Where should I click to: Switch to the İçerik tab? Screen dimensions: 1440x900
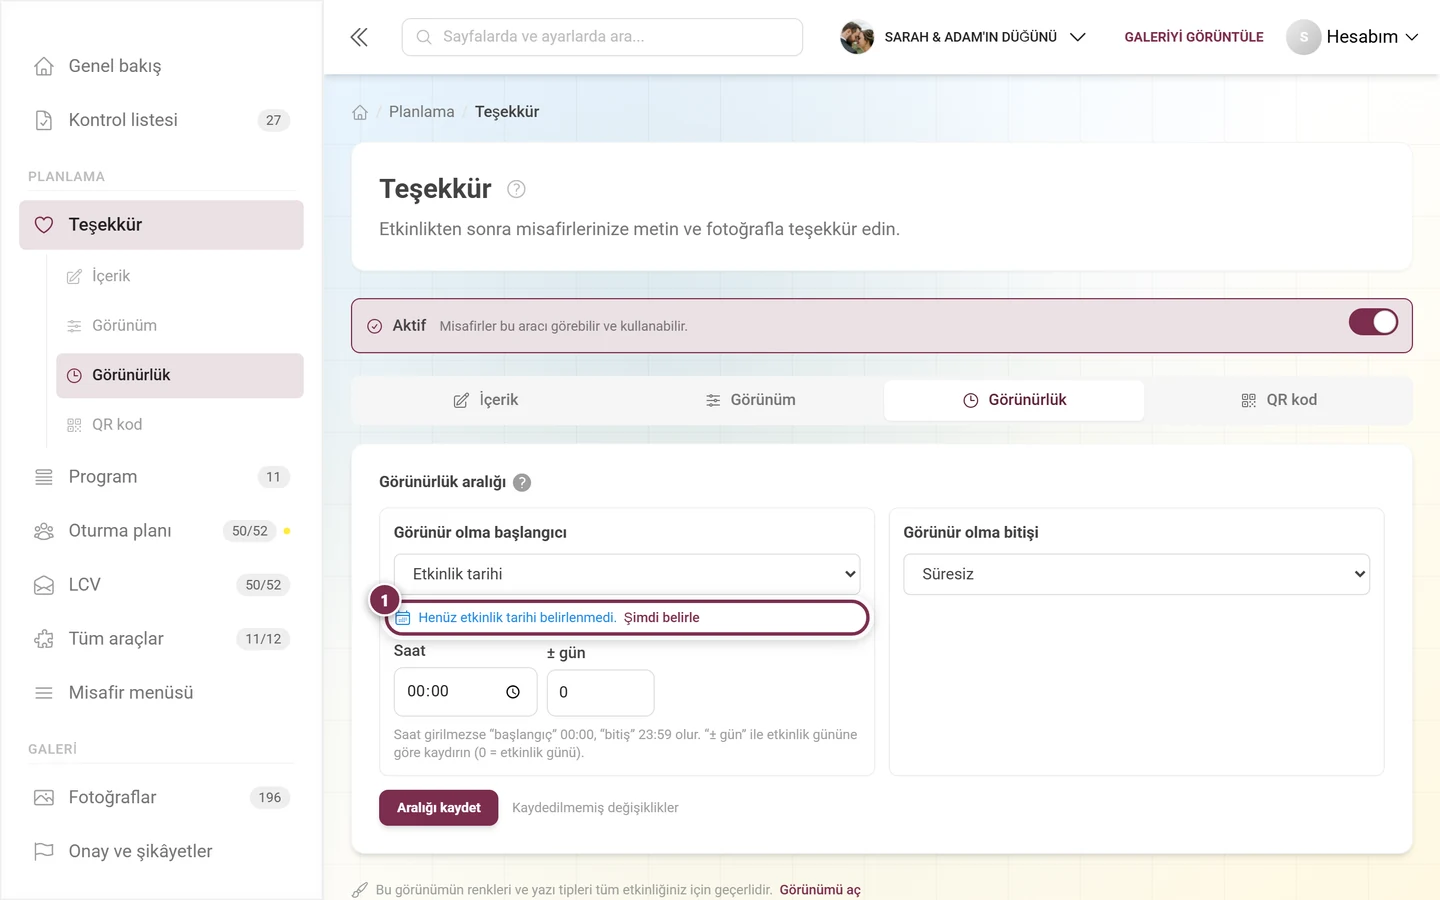click(x=485, y=400)
